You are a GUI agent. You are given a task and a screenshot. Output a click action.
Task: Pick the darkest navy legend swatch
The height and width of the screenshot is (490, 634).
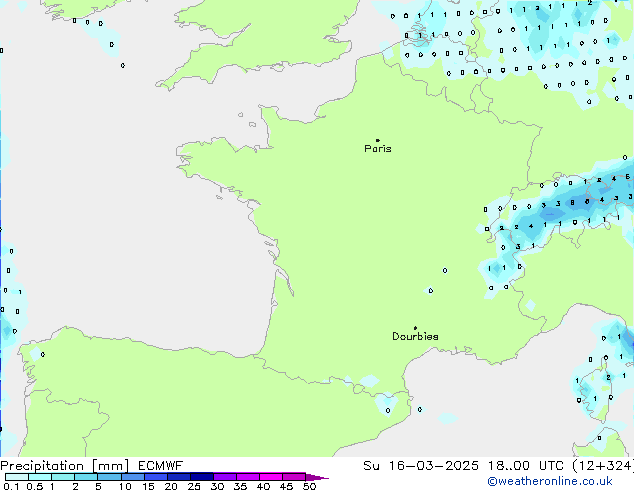202,477
